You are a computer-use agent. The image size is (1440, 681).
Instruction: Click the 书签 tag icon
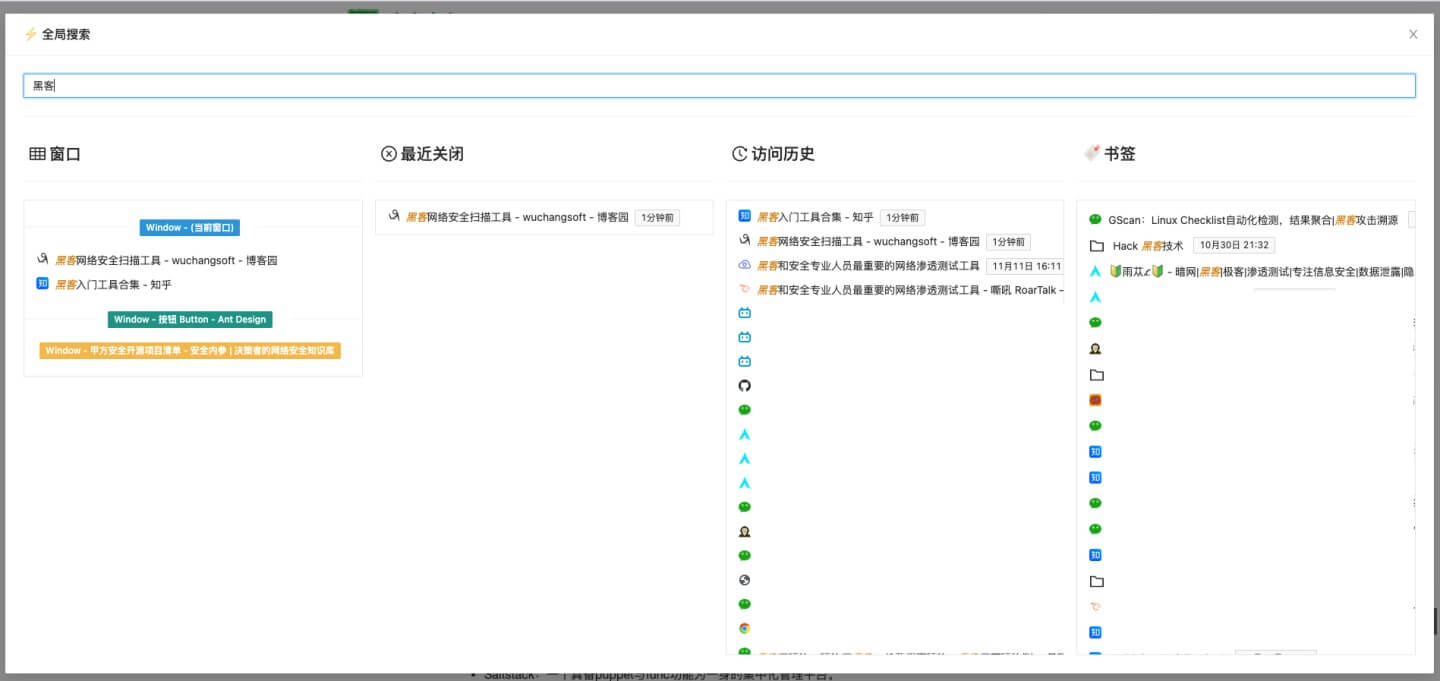(x=1091, y=154)
